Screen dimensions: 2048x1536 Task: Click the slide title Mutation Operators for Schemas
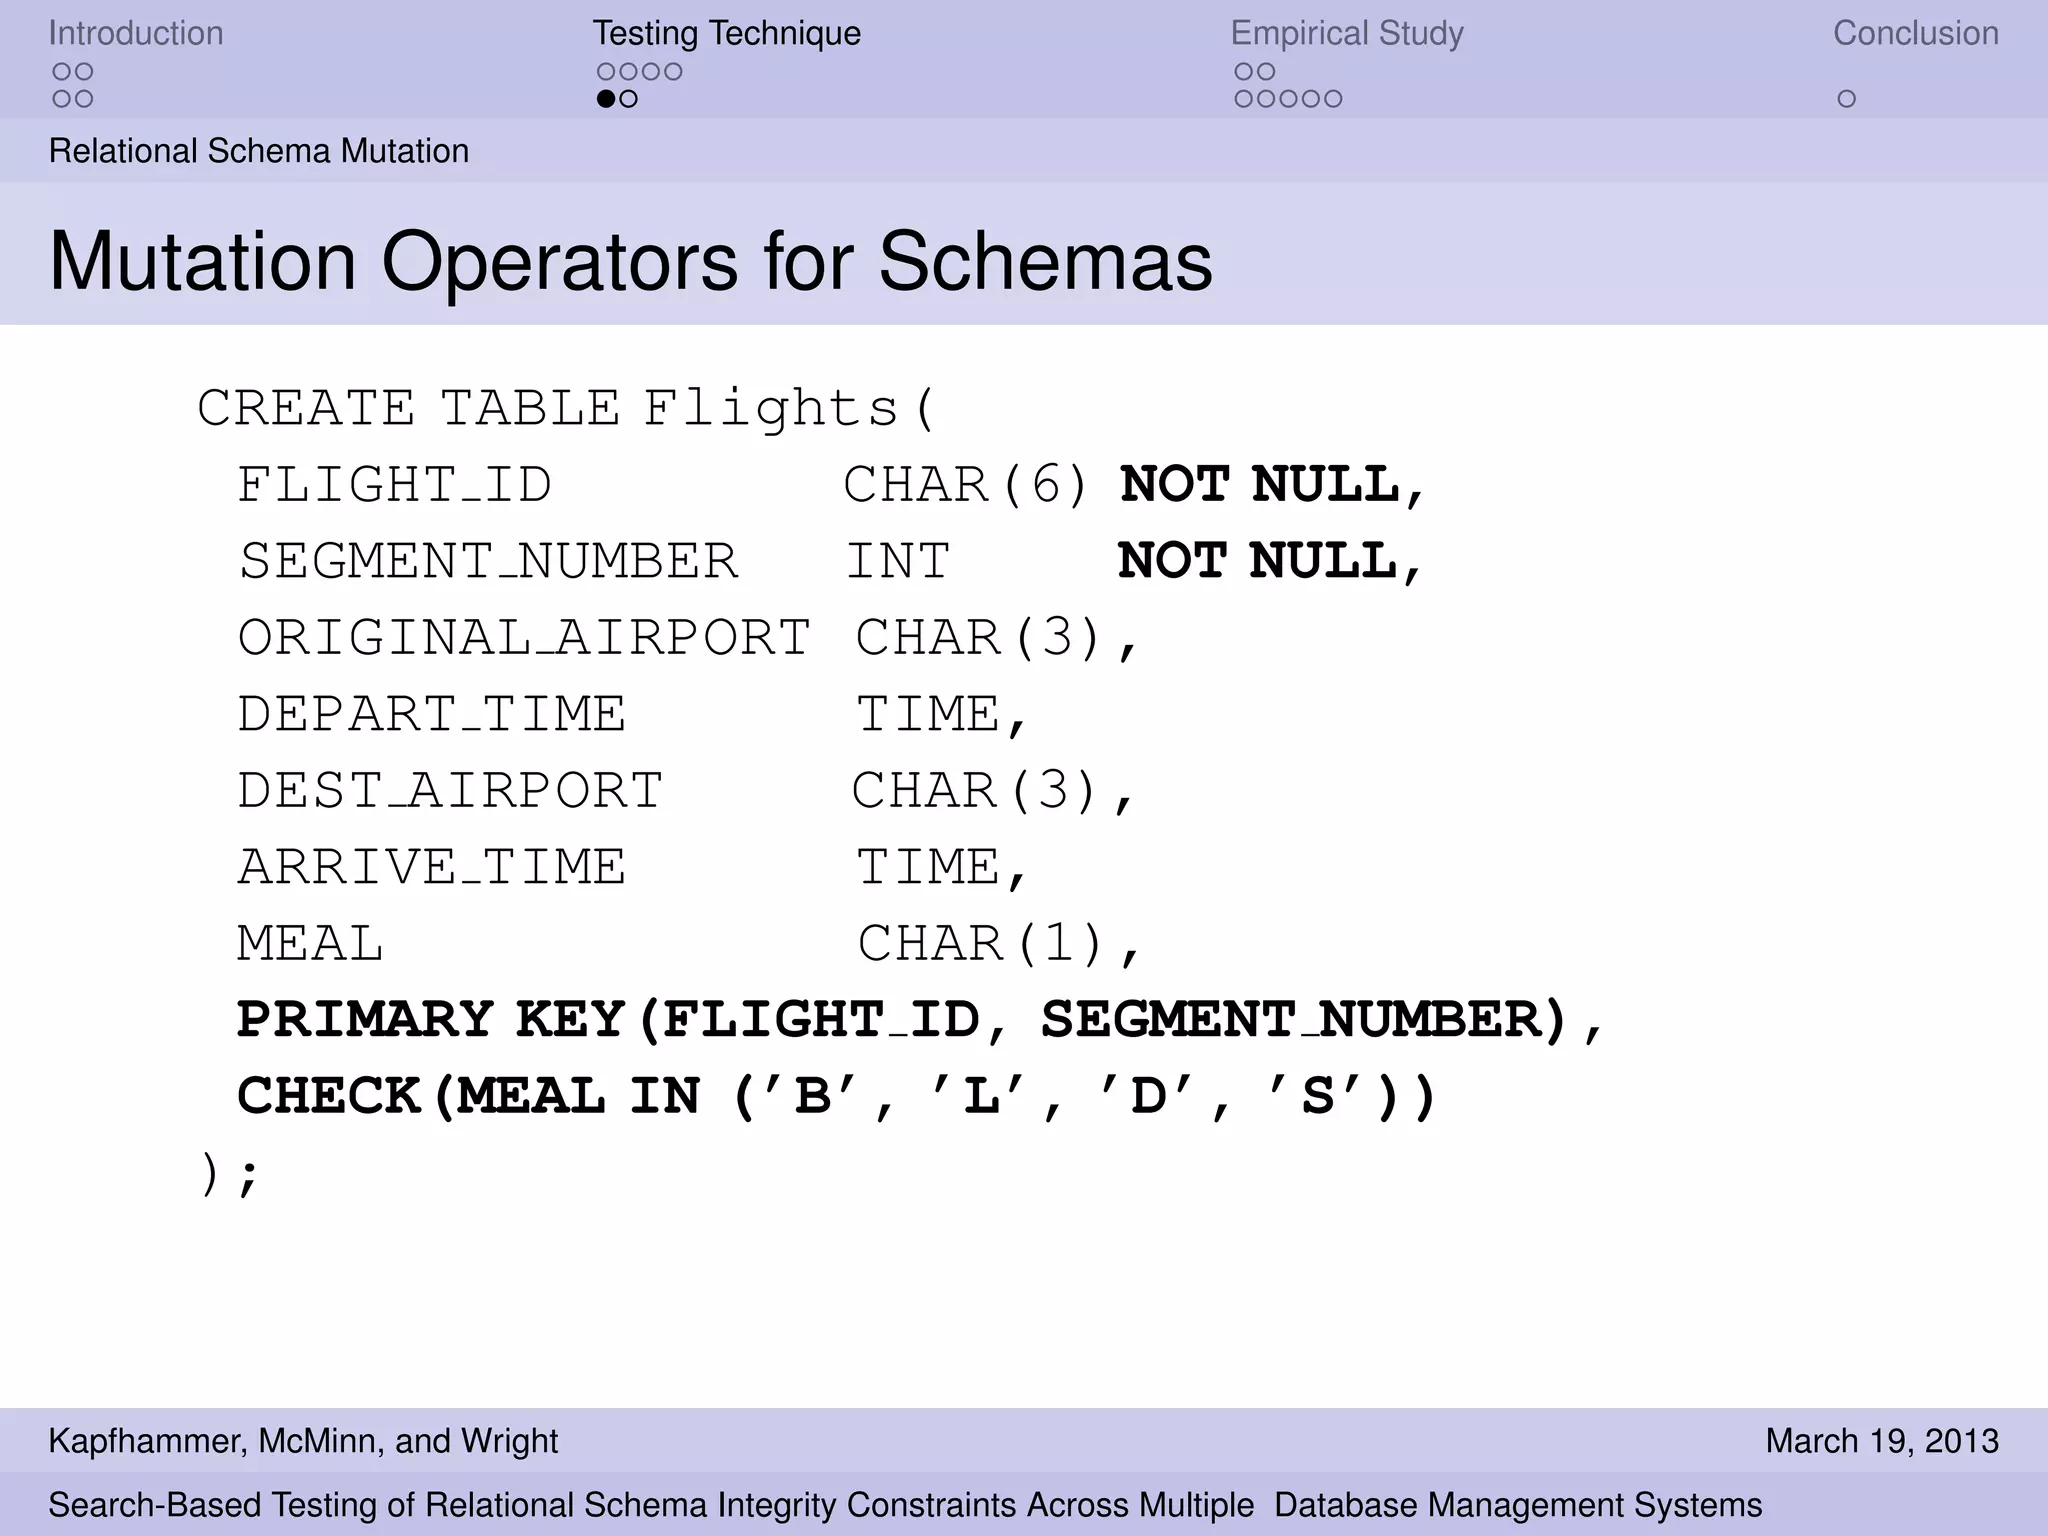point(630,262)
